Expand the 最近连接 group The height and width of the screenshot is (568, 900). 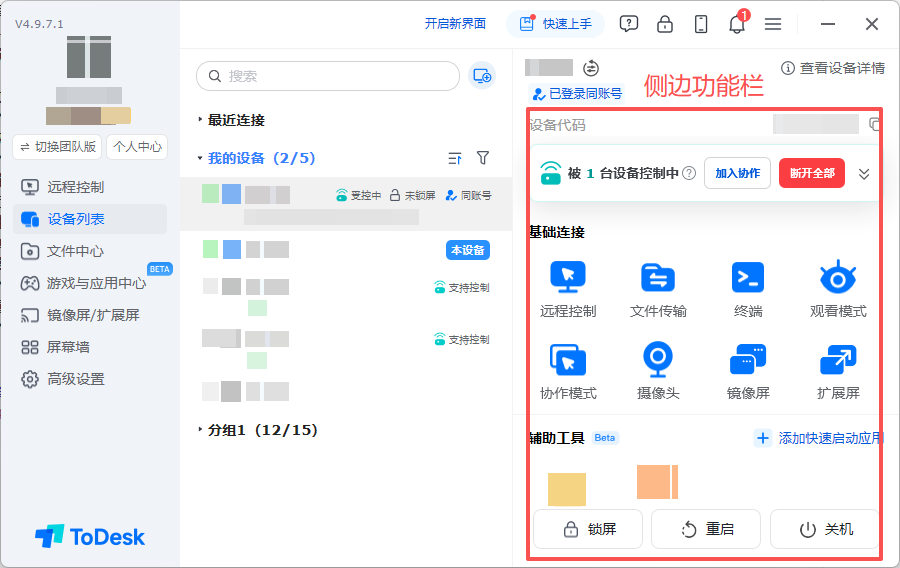coord(200,120)
